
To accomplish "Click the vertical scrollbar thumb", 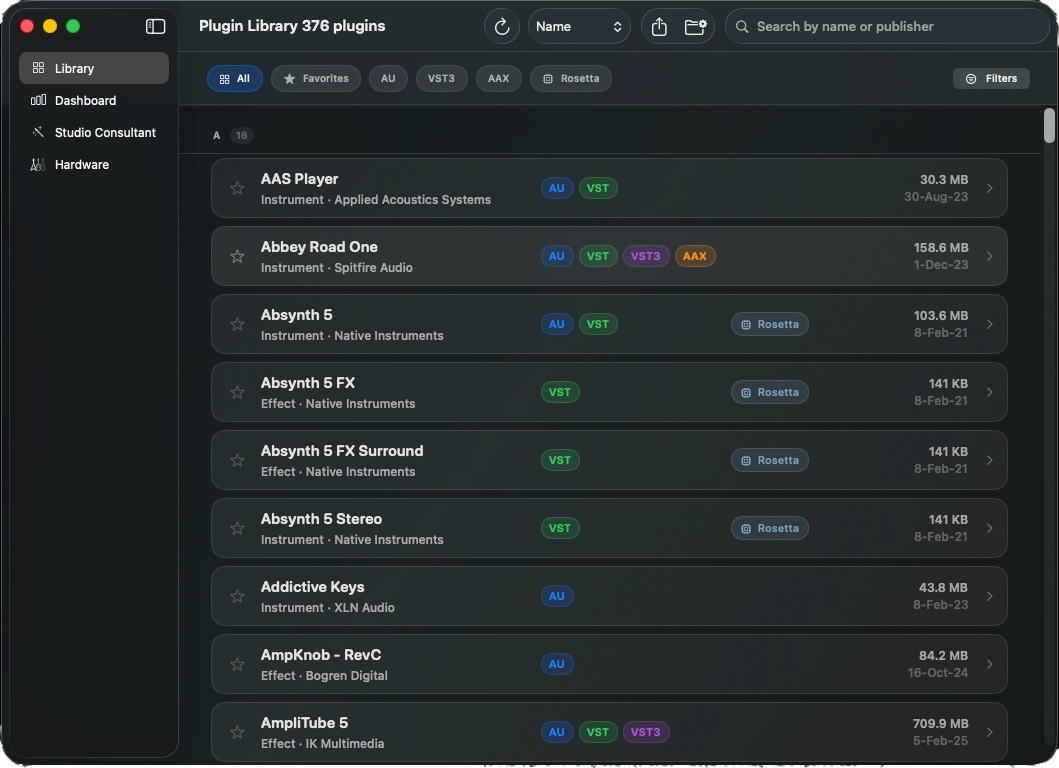I will tap(1049, 126).
